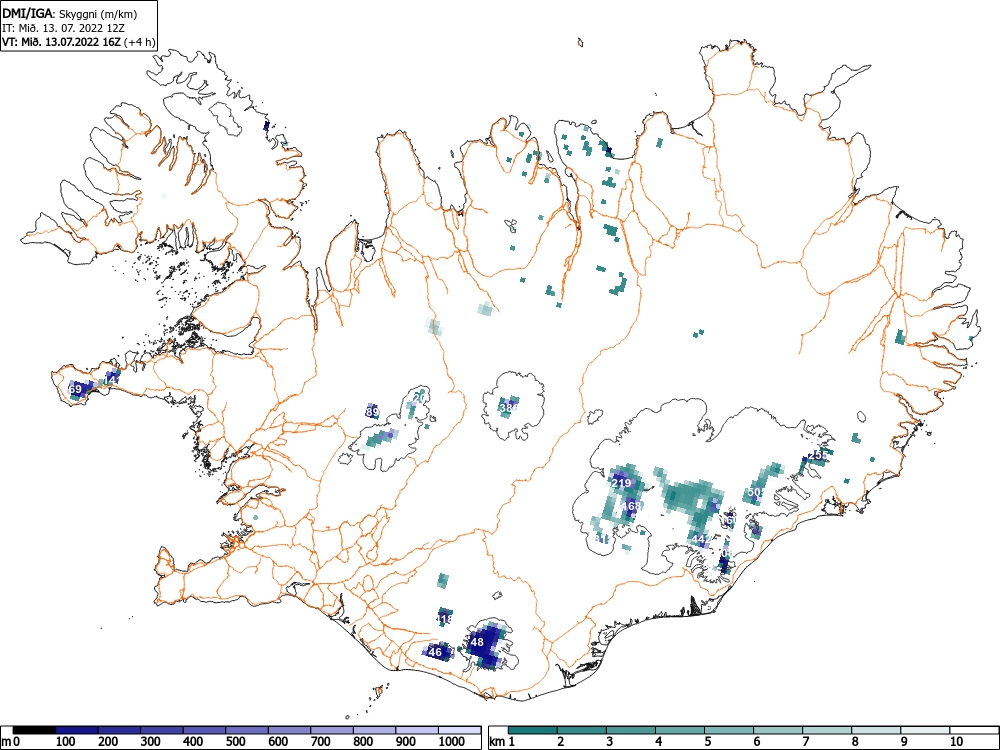Click the 'DMI/IGA: Skyggni (m/km)' title text
The height and width of the screenshot is (750, 1000).
click(x=70, y=14)
